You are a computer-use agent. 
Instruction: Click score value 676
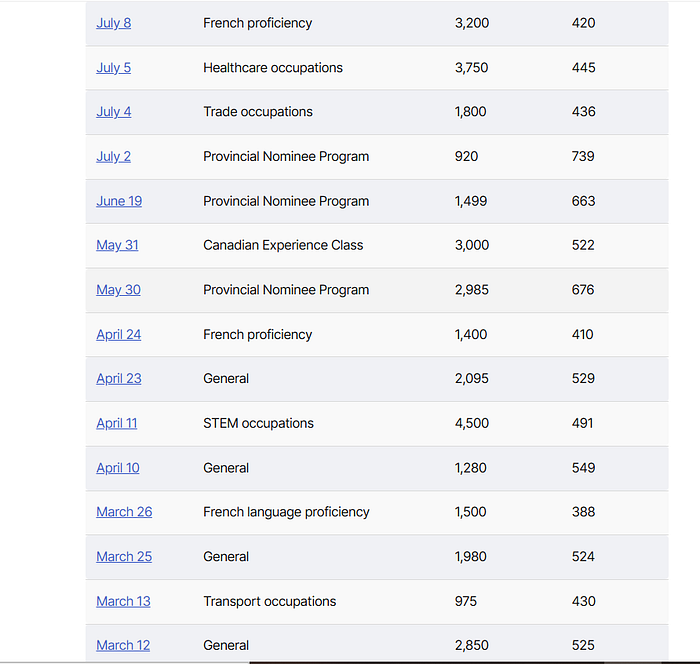point(583,290)
